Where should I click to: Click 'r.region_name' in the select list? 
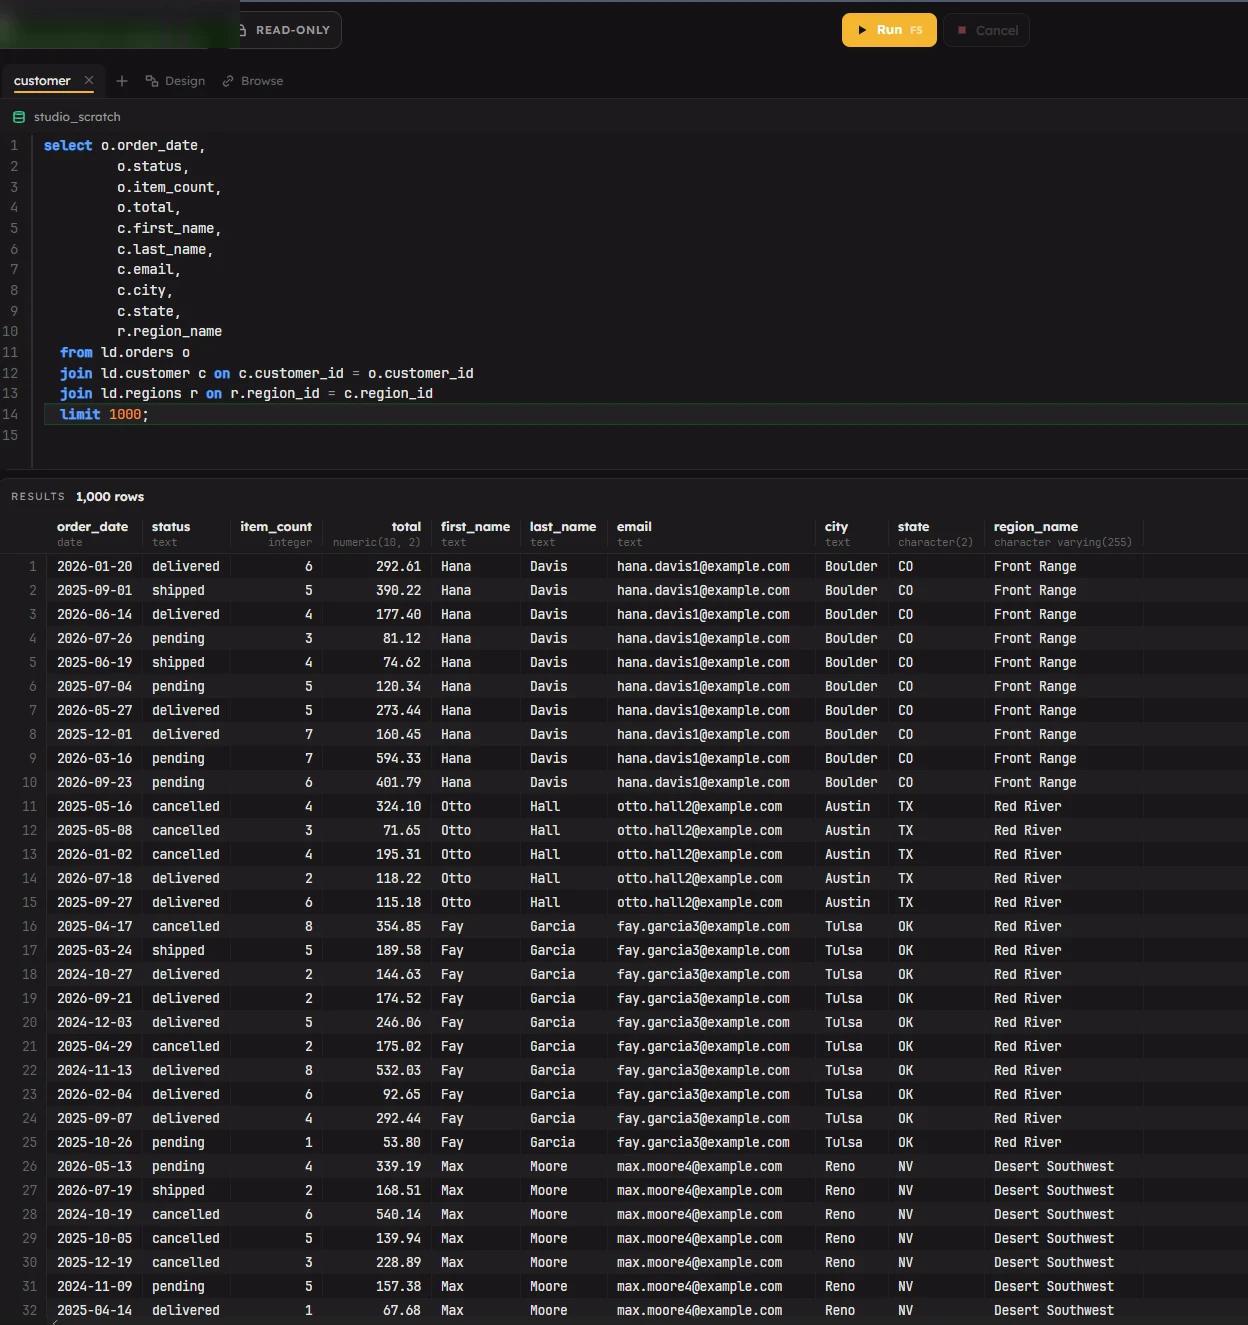(169, 331)
